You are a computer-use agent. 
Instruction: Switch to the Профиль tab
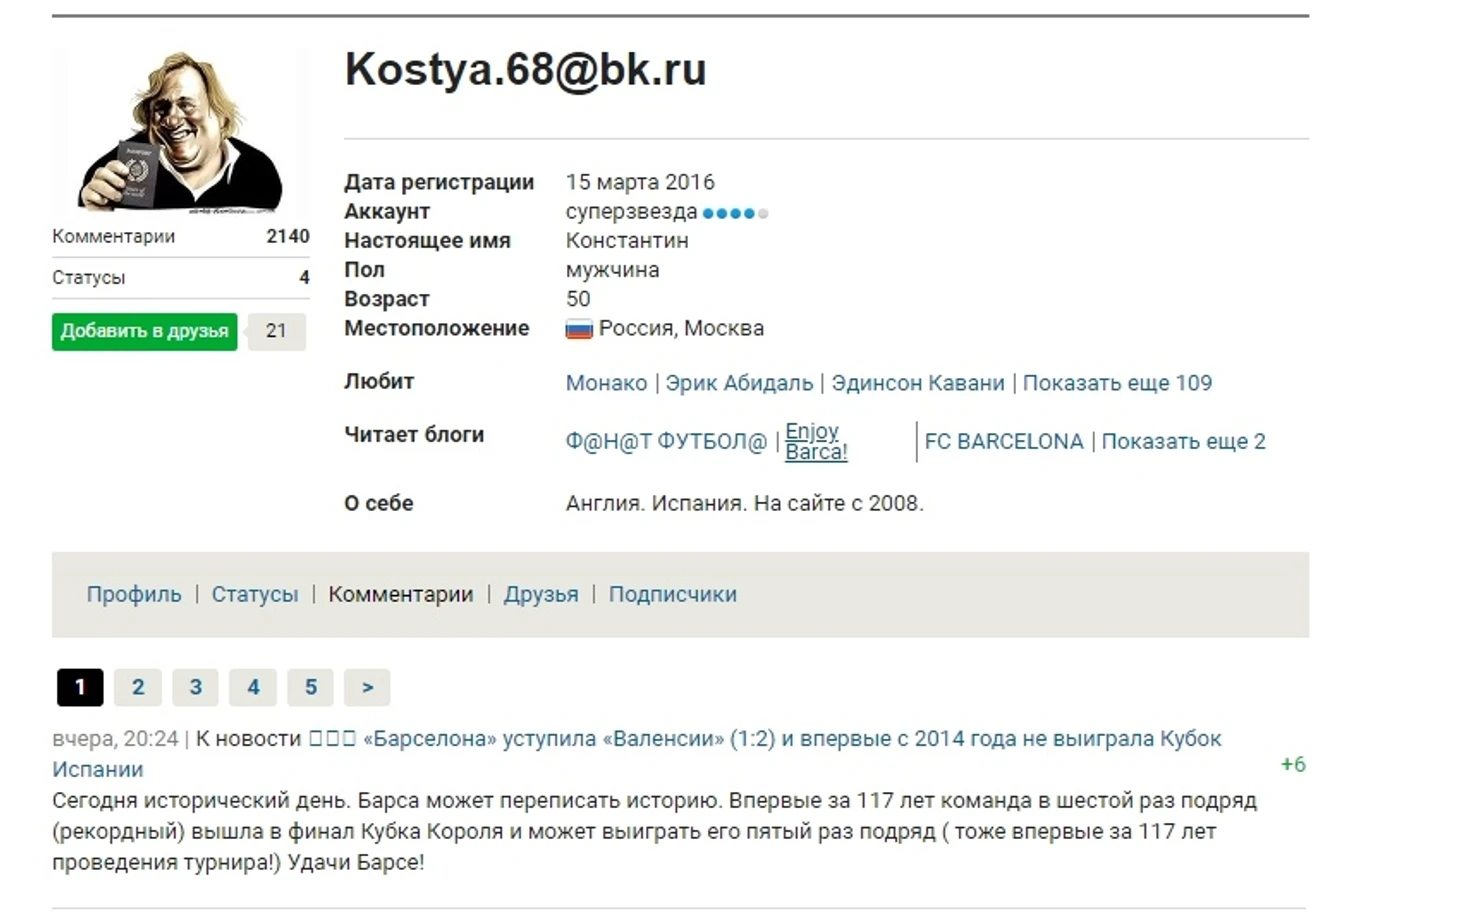click(134, 594)
